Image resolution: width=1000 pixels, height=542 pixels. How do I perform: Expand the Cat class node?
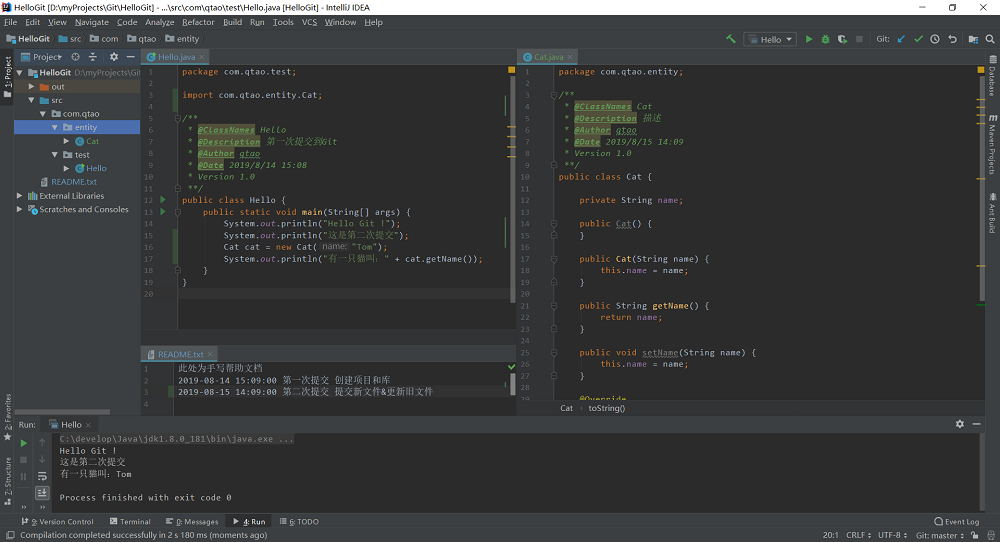click(x=66, y=141)
